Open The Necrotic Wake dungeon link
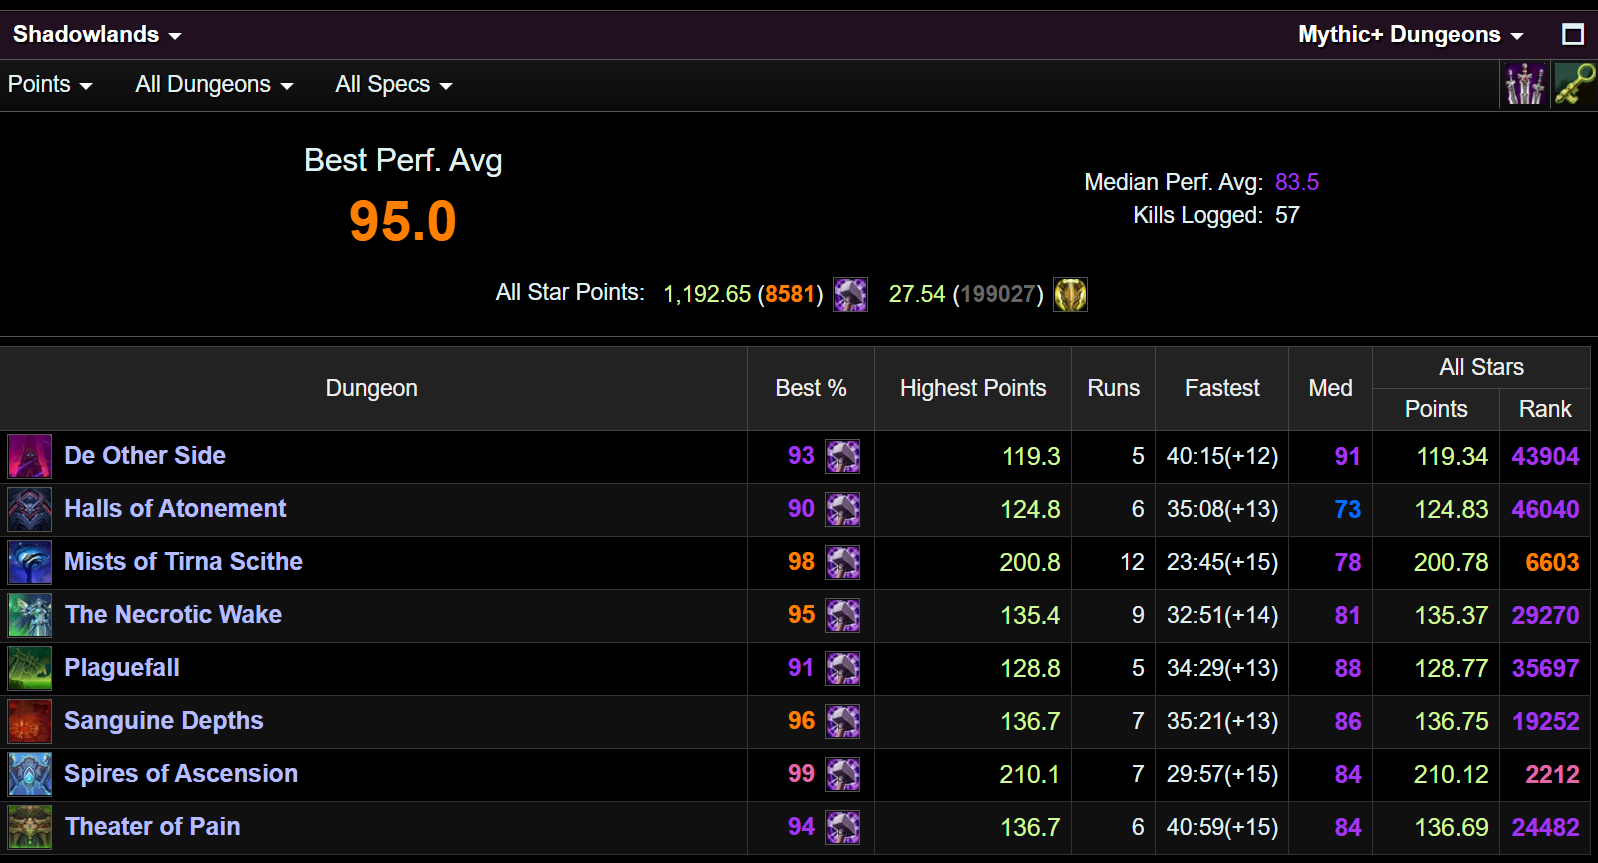This screenshot has width=1598, height=863. (173, 615)
